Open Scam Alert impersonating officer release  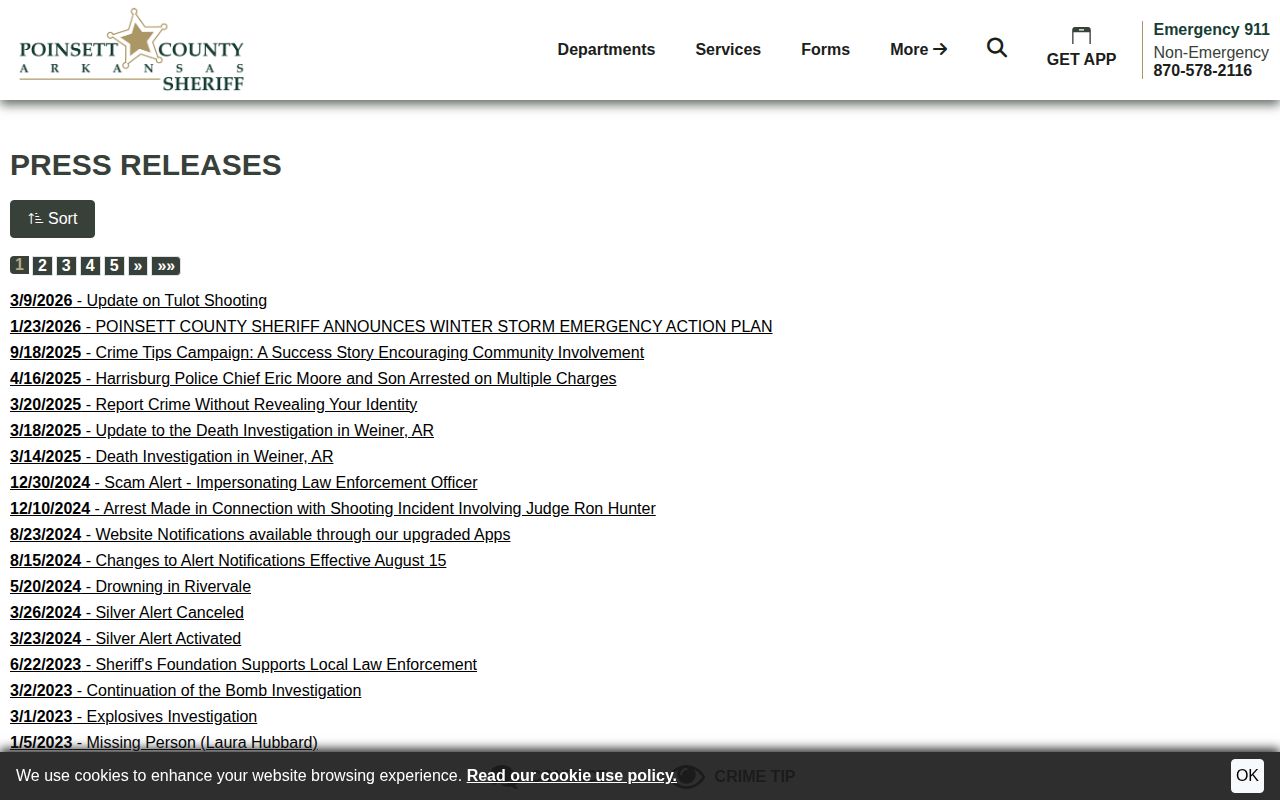click(x=243, y=482)
